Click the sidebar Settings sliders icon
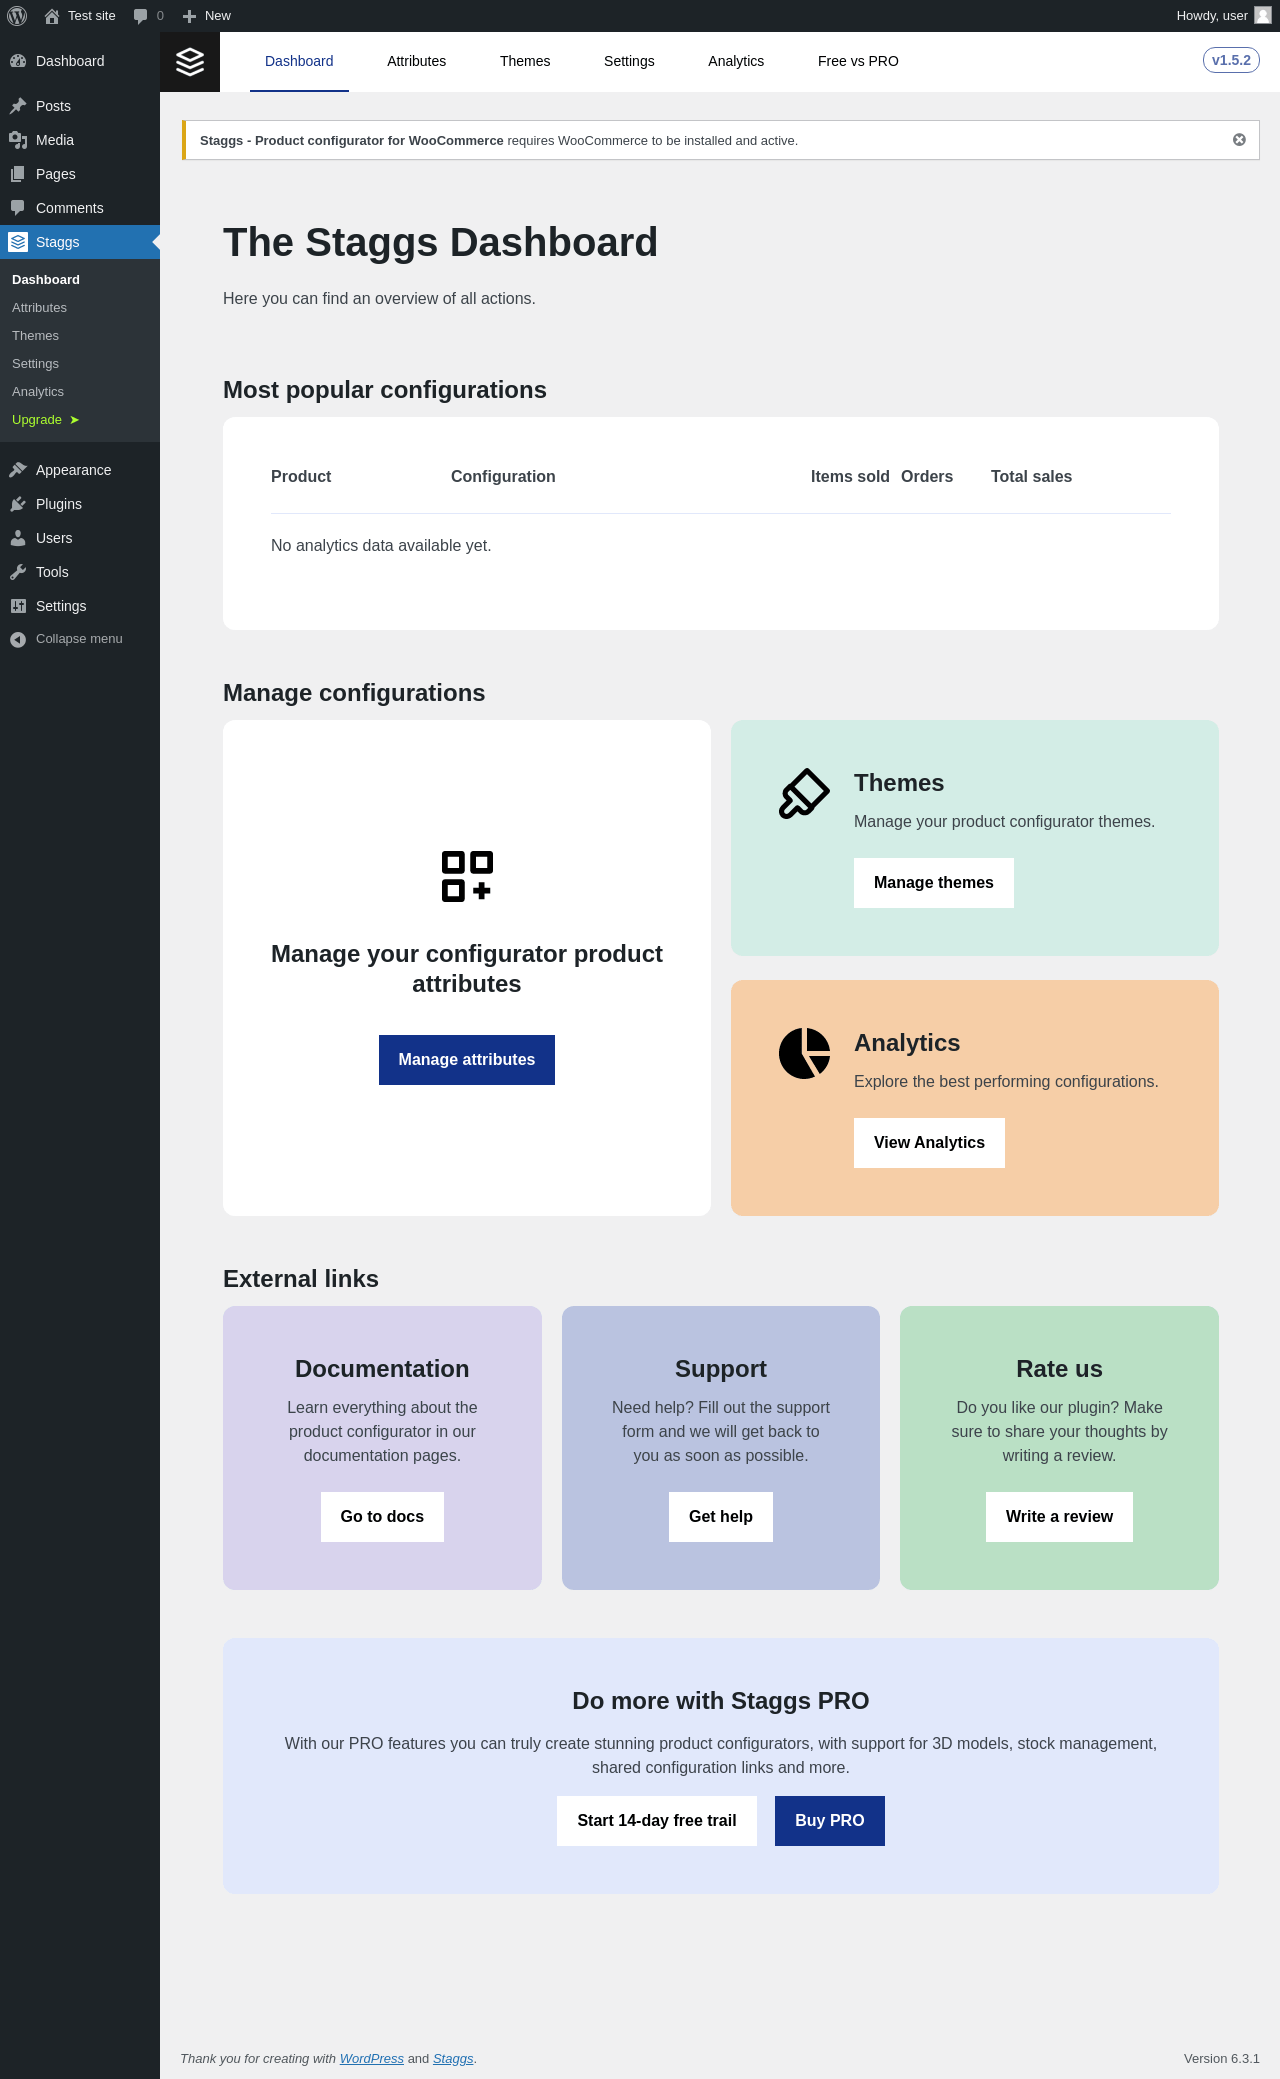1280x2079 pixels. coord(18,606)
